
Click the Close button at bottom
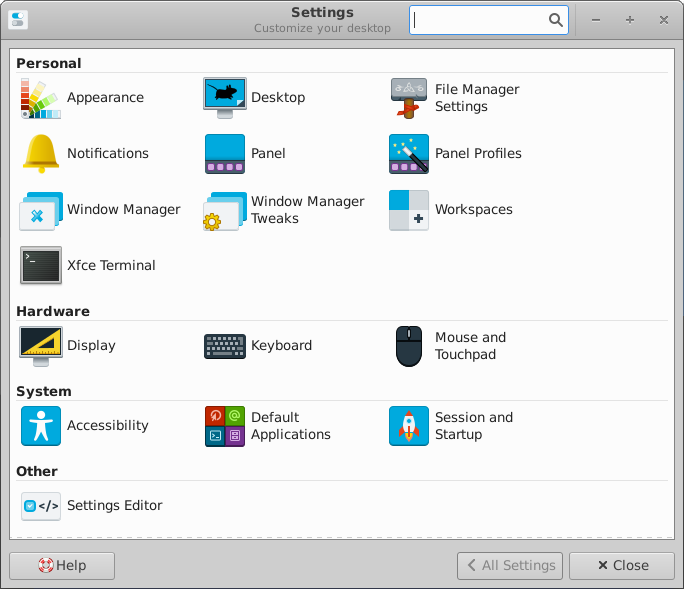coord(622,566)
